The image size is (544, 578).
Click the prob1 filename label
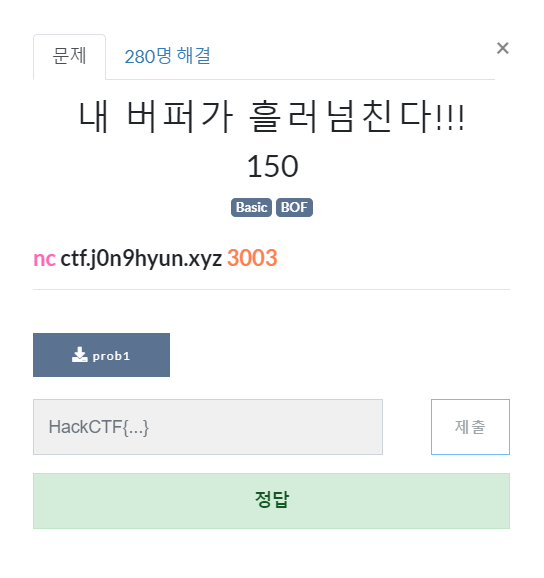[x=111, y=356]
